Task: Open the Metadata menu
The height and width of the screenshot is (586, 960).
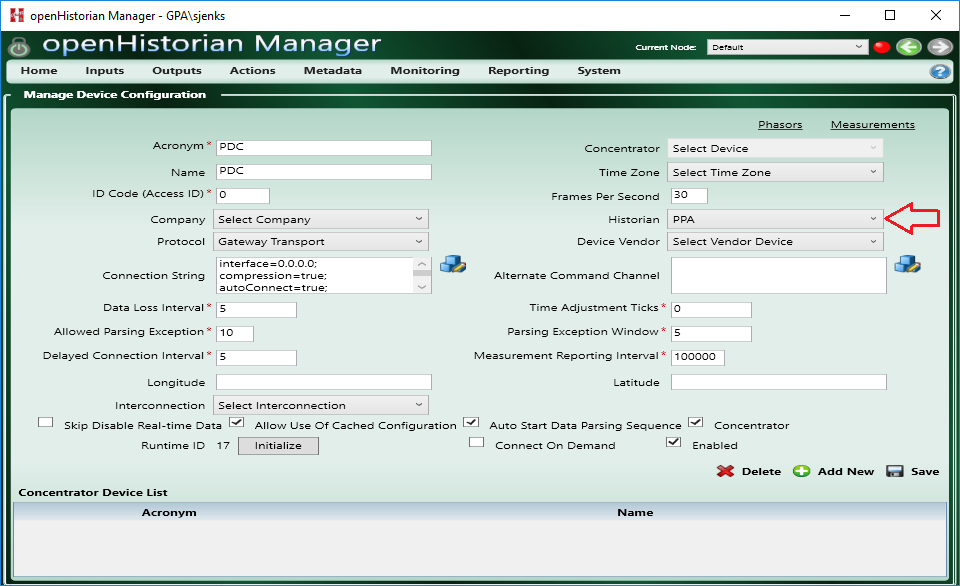Action: (332, 70)
